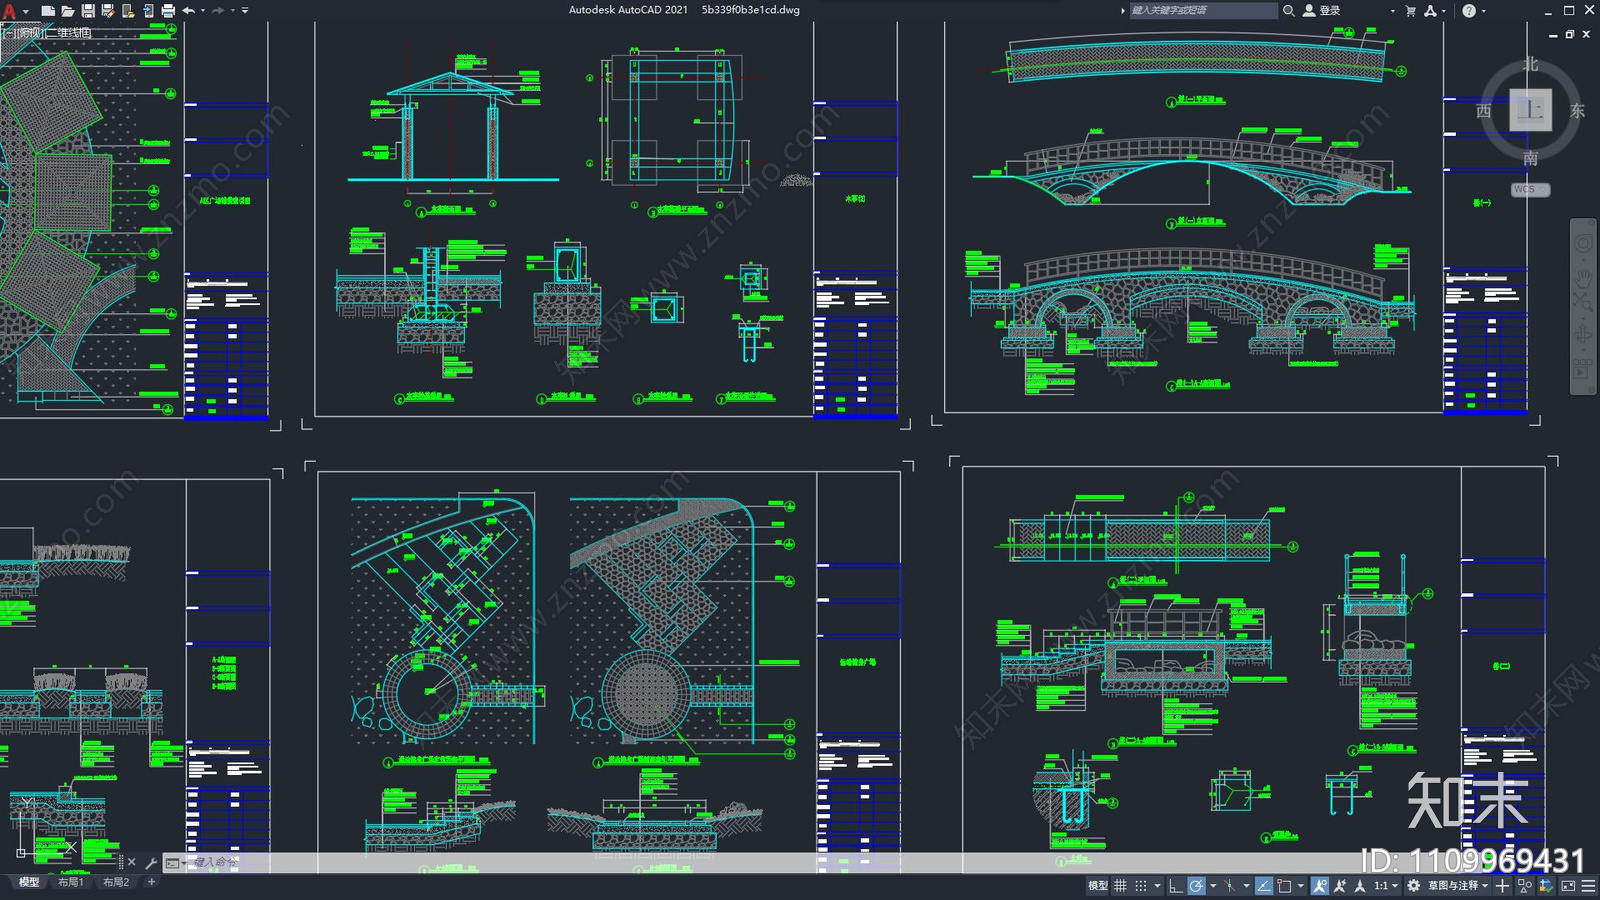1600x900 pixels.
Task: Open the Help question mark icon
Action: click(1468, 10)
